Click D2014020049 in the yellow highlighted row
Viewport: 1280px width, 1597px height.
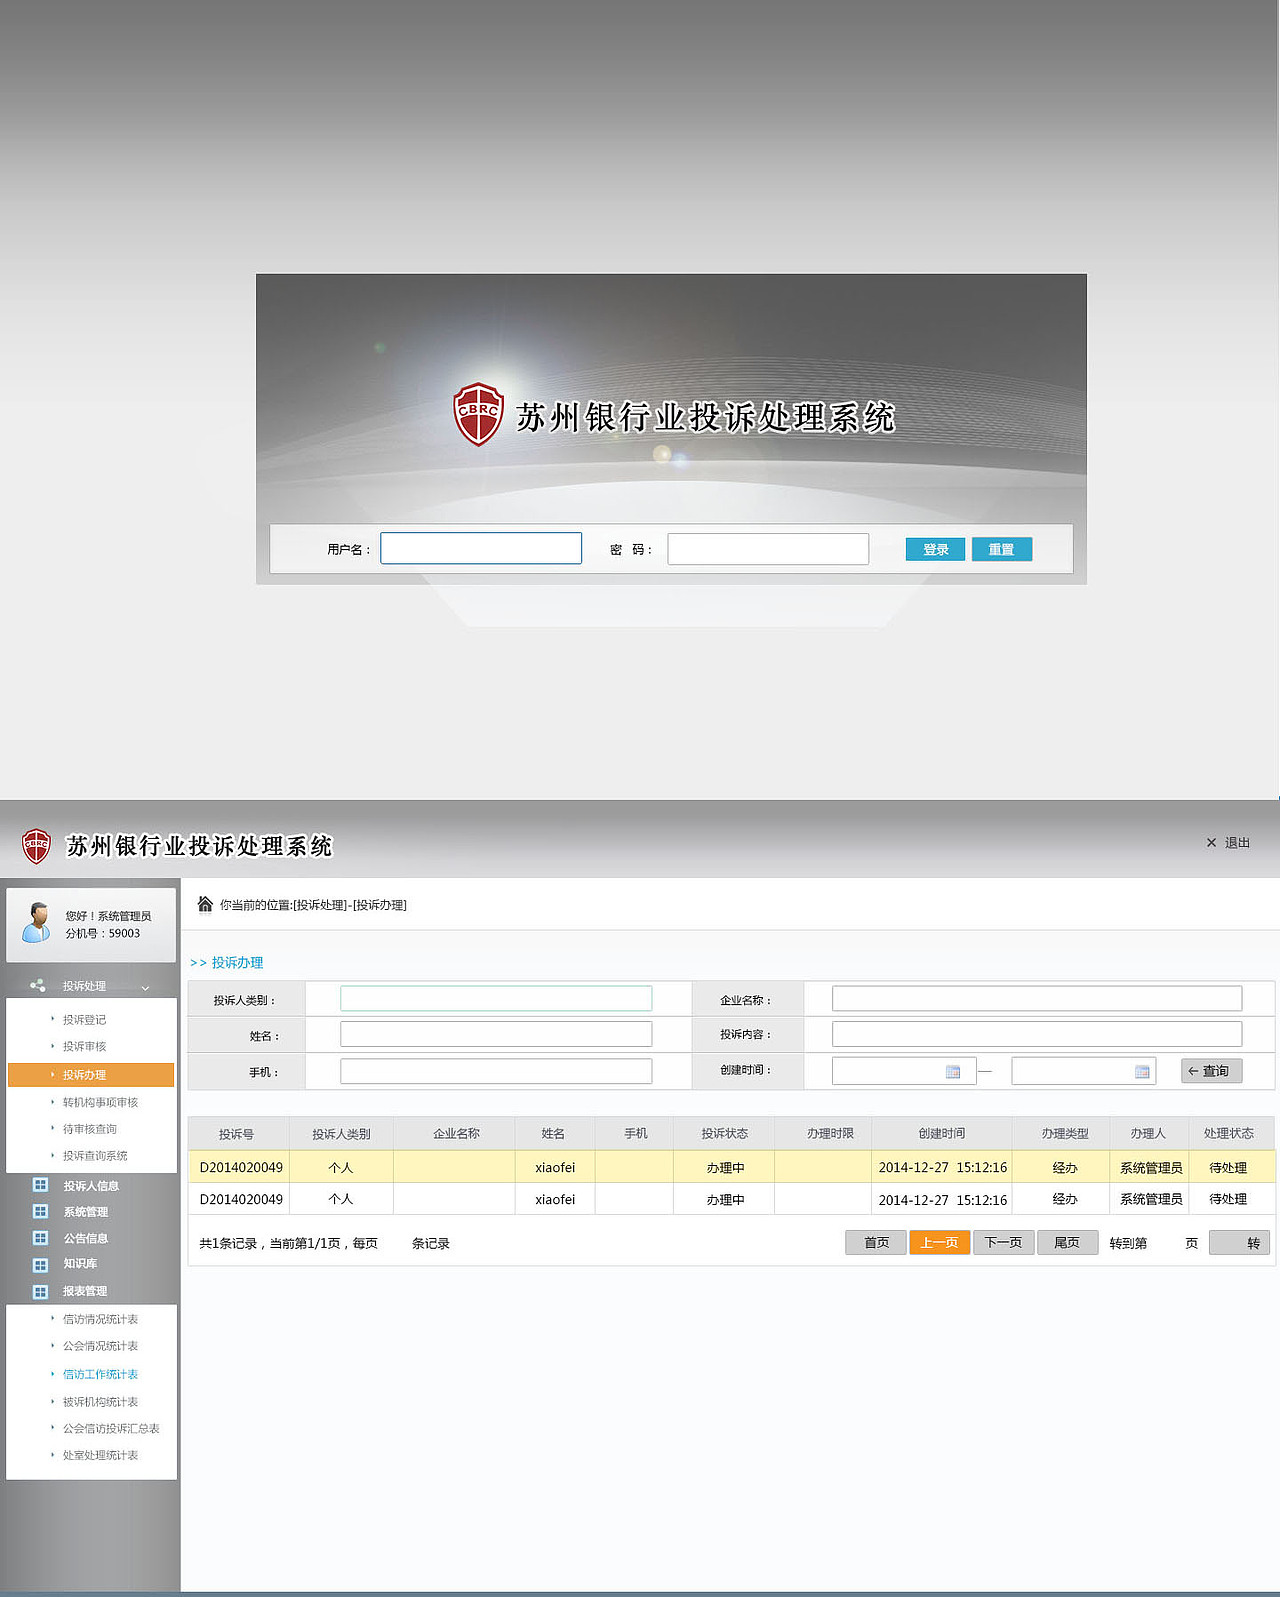tap(241, 1167)
